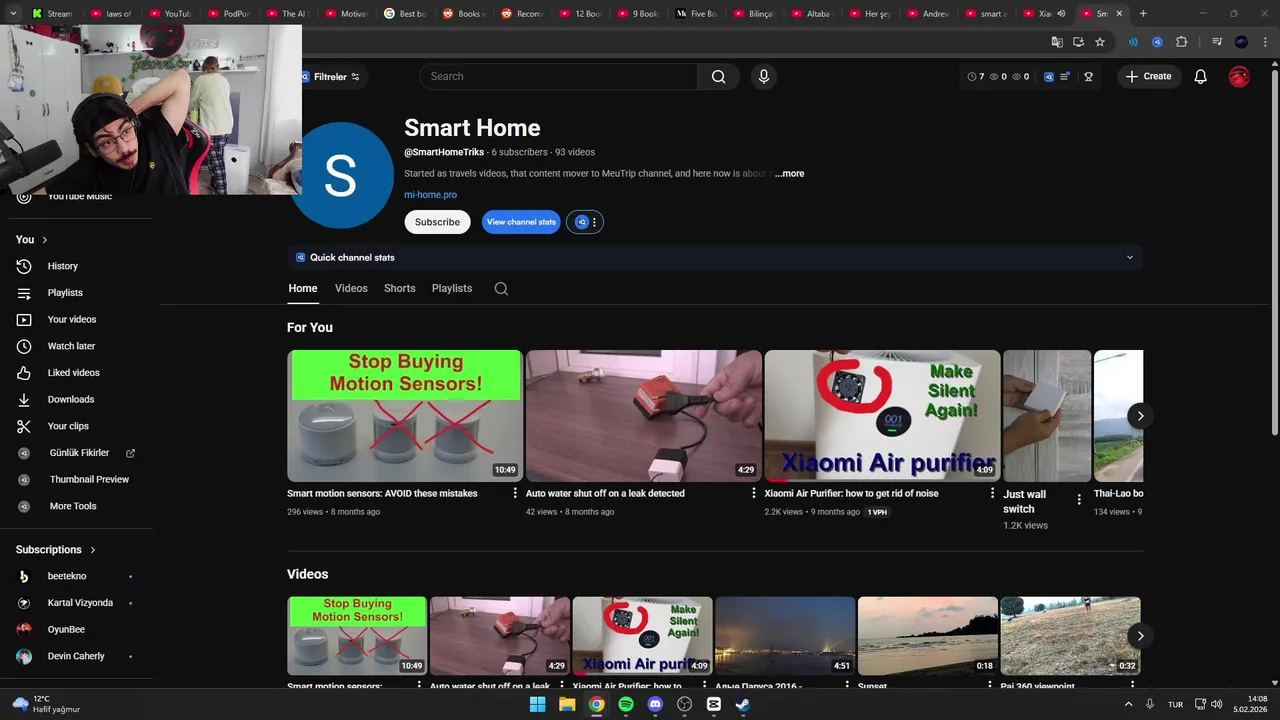Screen dimensions: 1280x720
Task: Click the YouTube search input field
Action: point(558,76)
